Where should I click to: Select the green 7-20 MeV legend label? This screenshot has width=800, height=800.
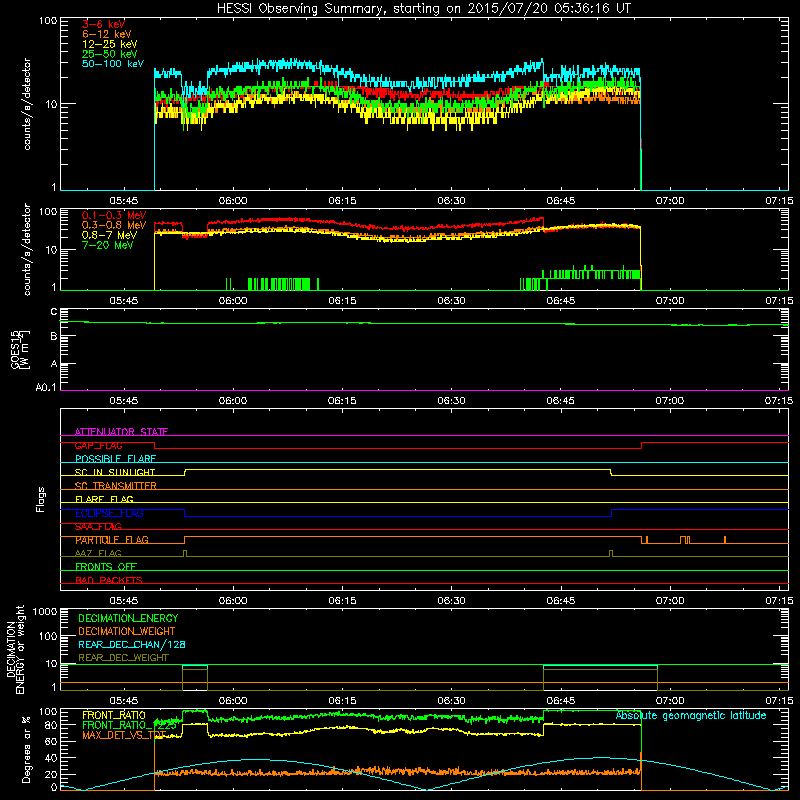108,245
